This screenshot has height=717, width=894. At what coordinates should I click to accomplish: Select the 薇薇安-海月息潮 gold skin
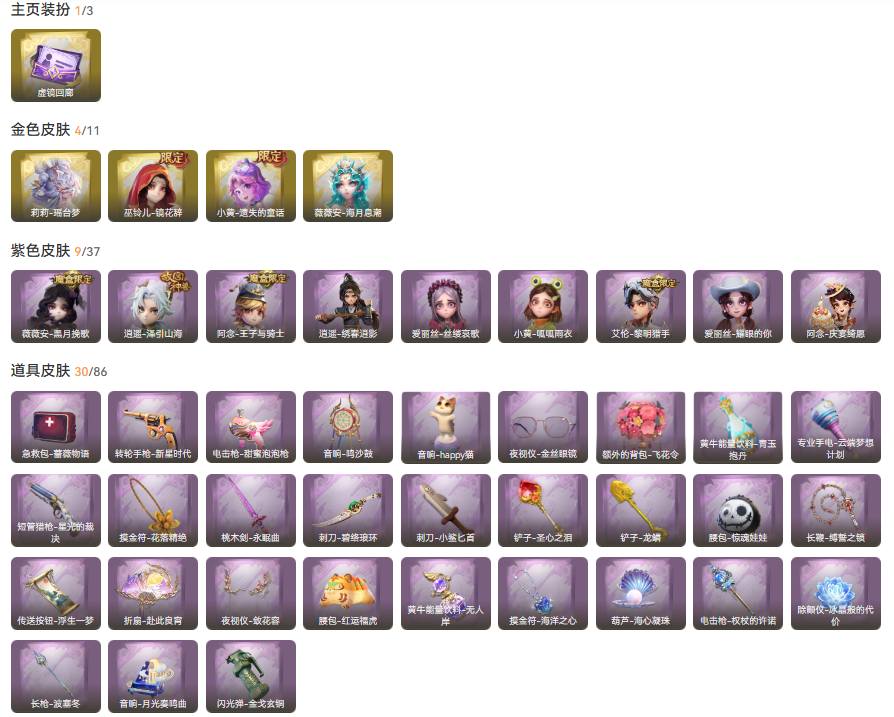[x=348, y=186]
